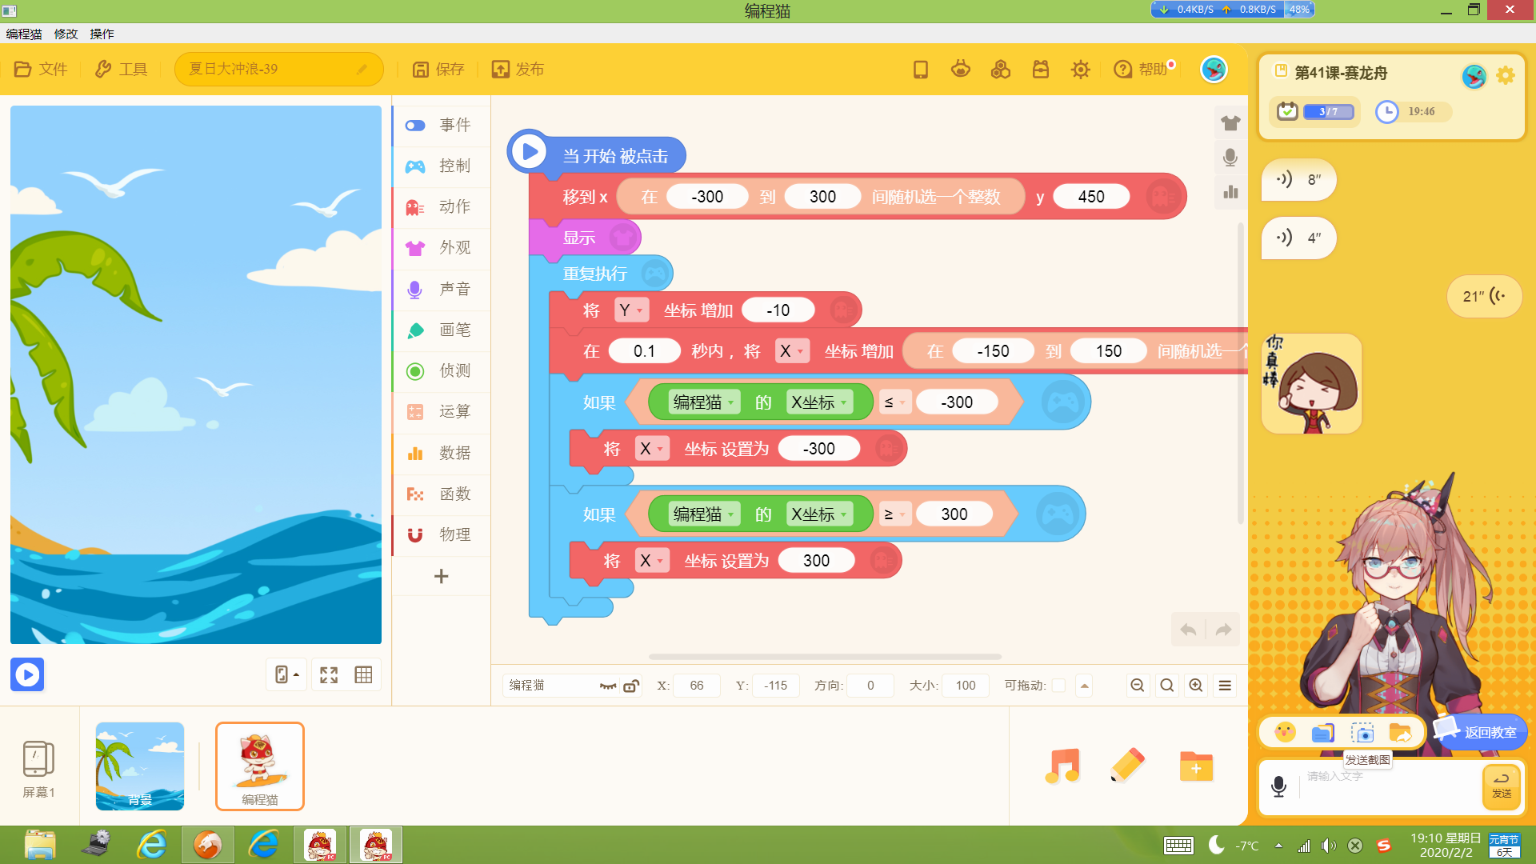Click the chat text input box
This screenshot has height=864, width=1536.
(1388, 786)
